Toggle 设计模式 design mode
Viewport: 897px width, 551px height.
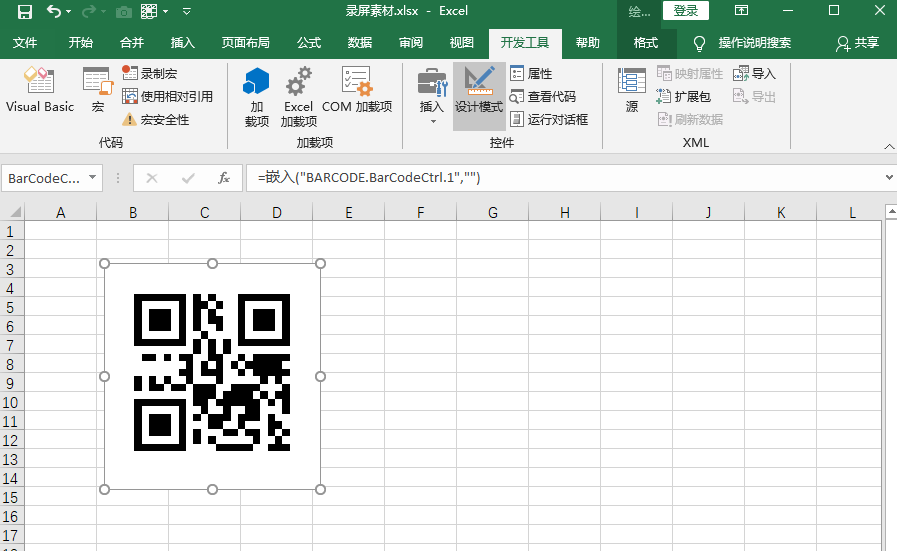pos(479,96)
